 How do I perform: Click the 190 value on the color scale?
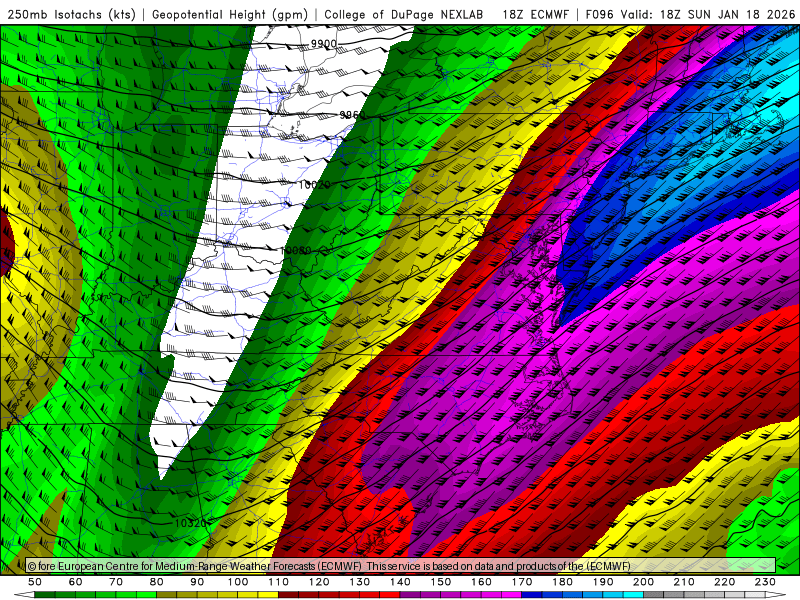[x=603, y=582]
